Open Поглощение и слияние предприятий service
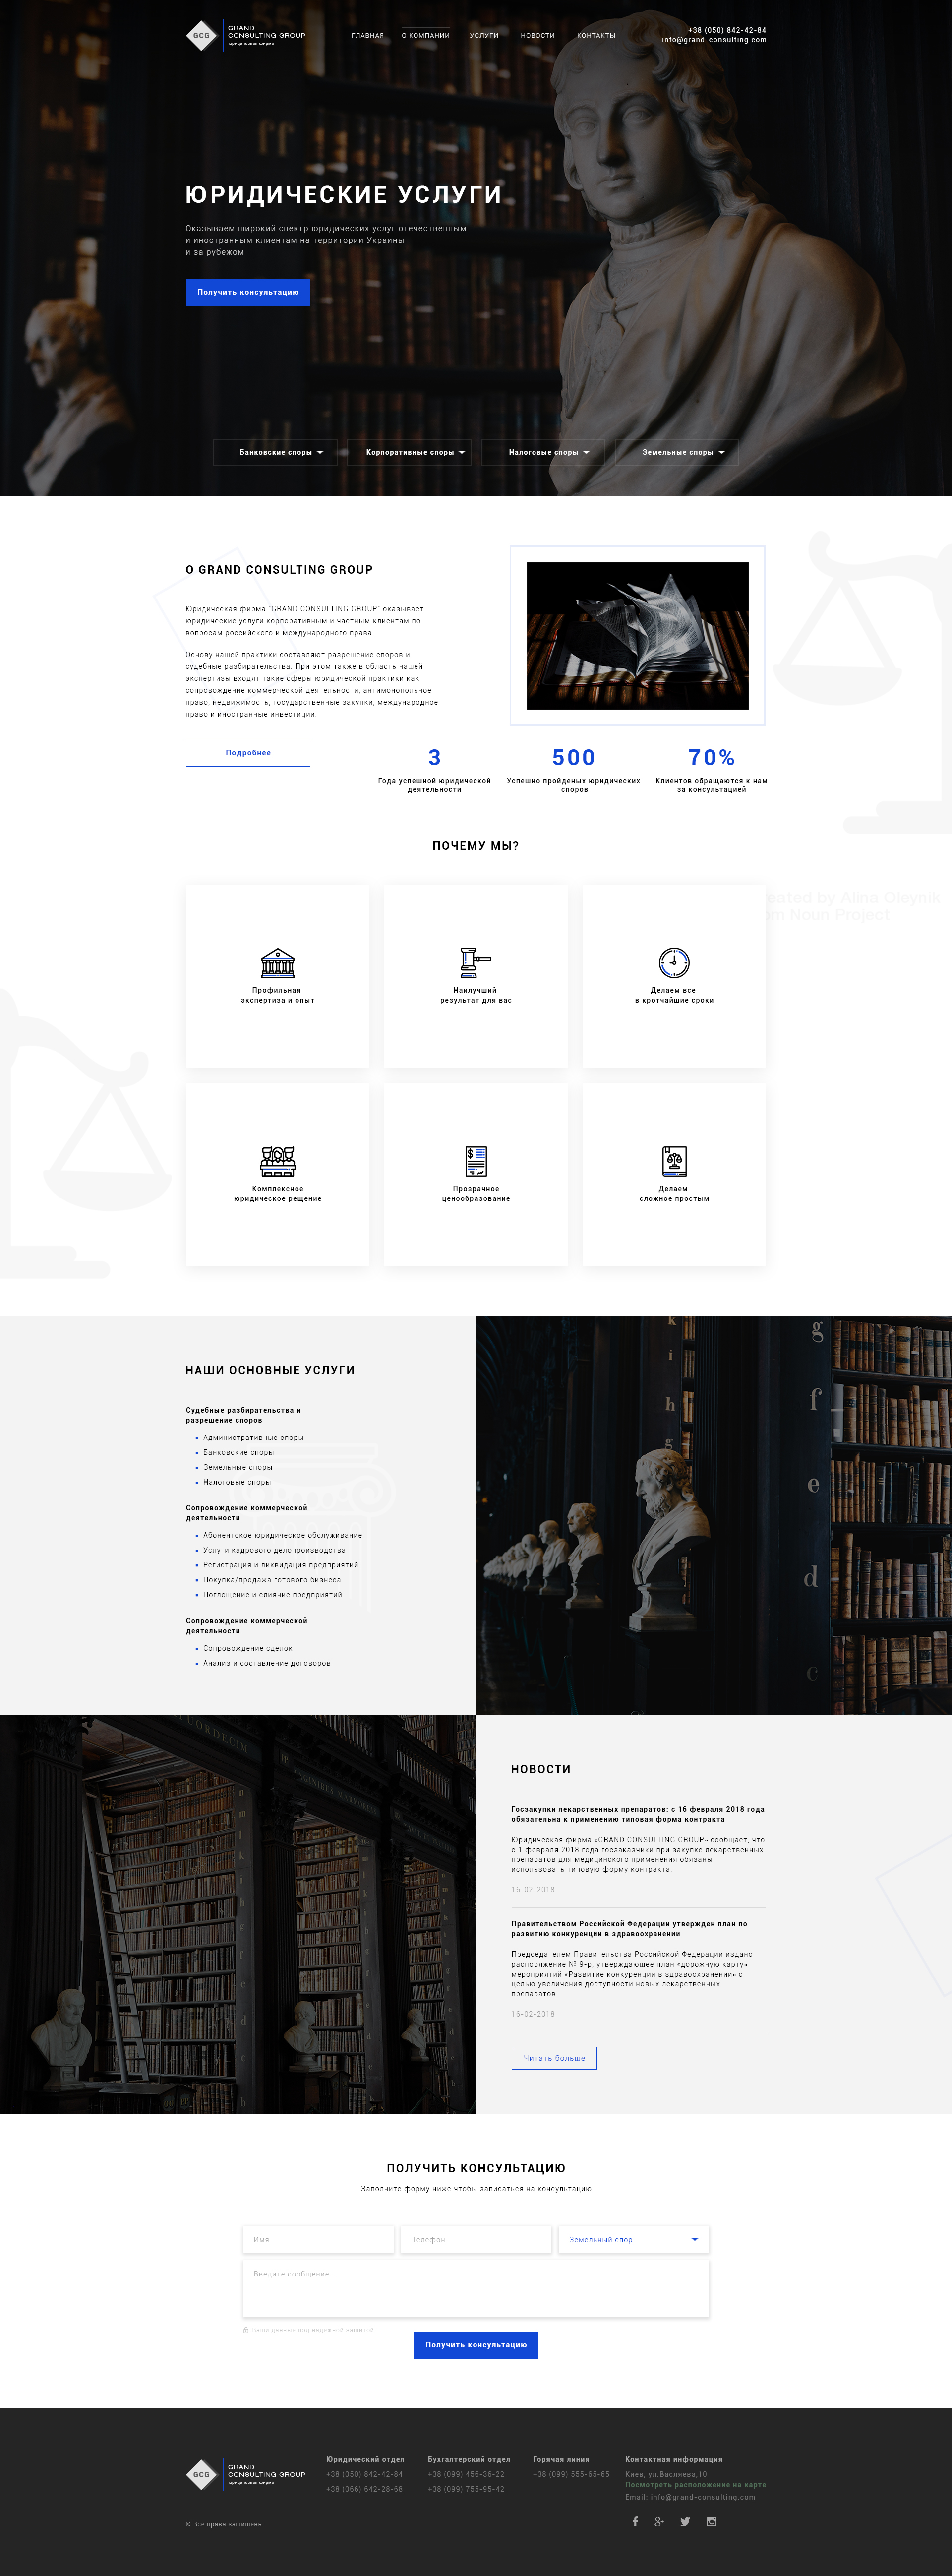The image size is (952, 2576). click(272, 1595)
